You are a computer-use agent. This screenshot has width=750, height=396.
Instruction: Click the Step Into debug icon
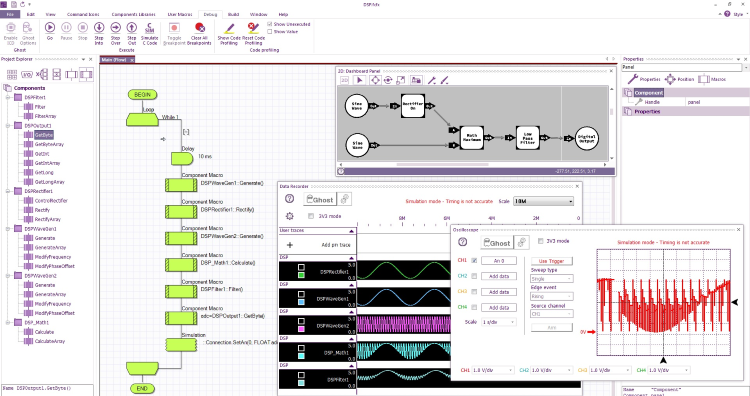pos(99,28)
